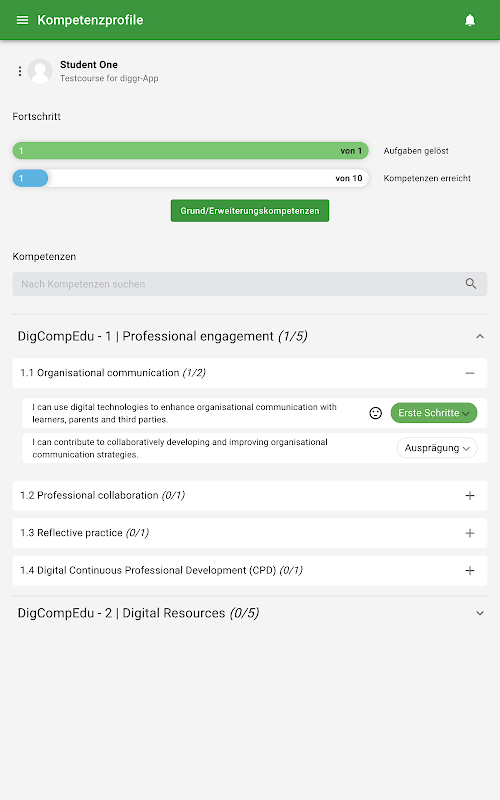Open the hamburger navigation menu

(22, 20)
